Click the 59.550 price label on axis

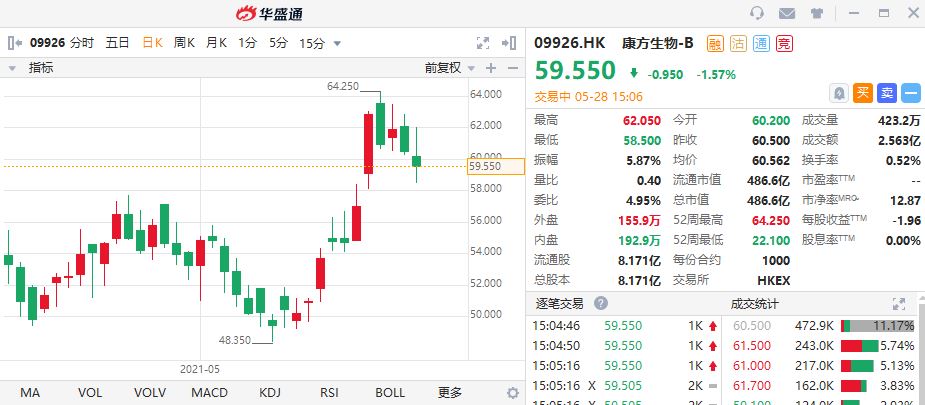(x=496, y=166)
